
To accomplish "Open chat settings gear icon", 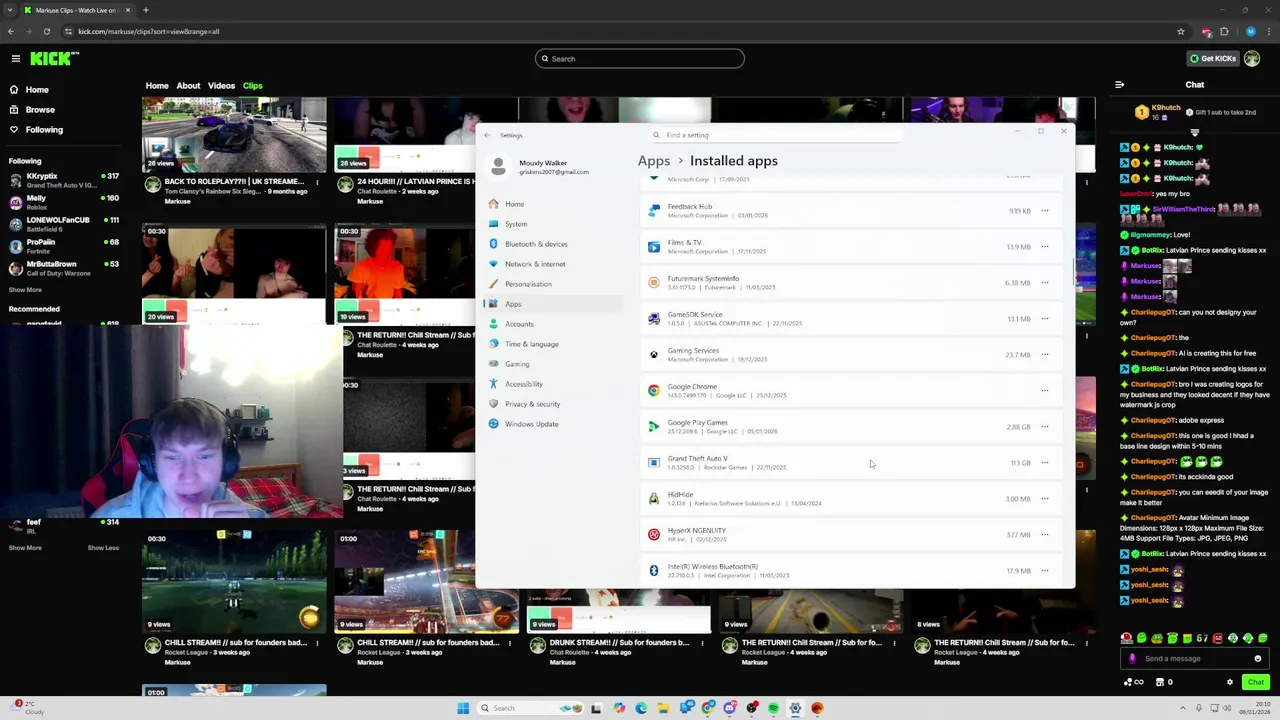I will tap(1230, 683).
